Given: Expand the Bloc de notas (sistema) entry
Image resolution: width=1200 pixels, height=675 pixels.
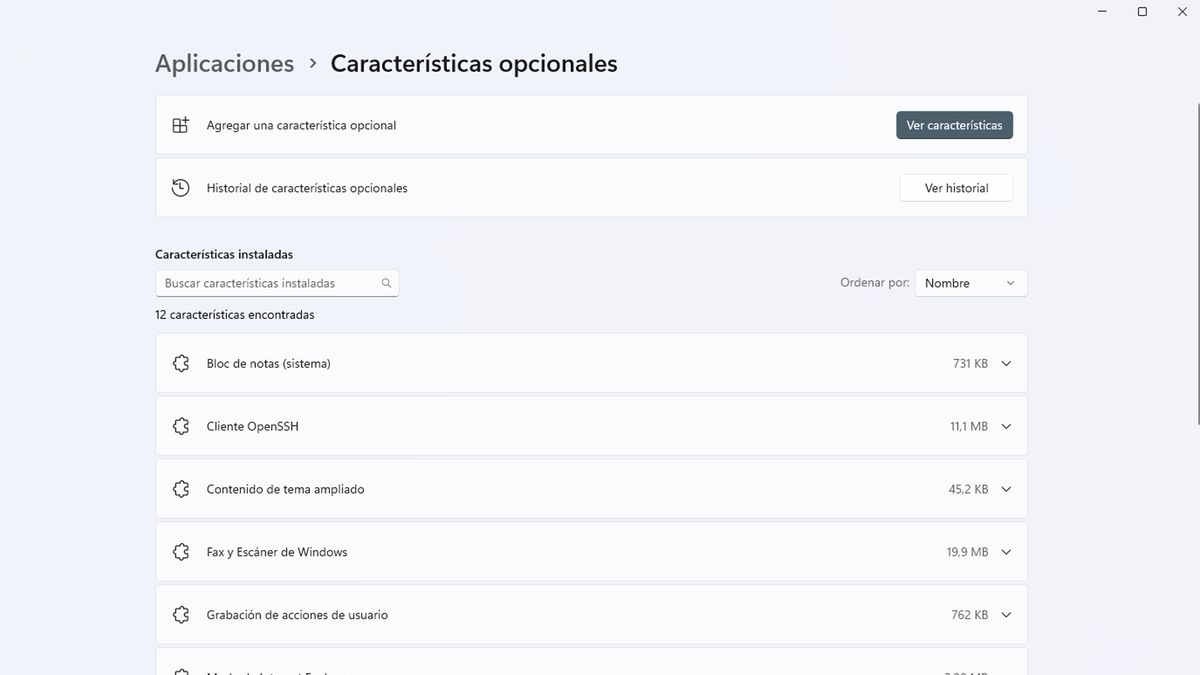Looking at the screenshot, I should coord(1006,364).
